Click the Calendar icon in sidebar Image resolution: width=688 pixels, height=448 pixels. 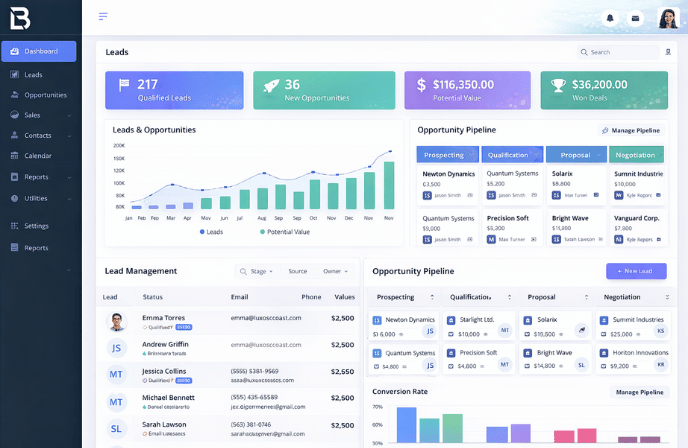[14, 156]
